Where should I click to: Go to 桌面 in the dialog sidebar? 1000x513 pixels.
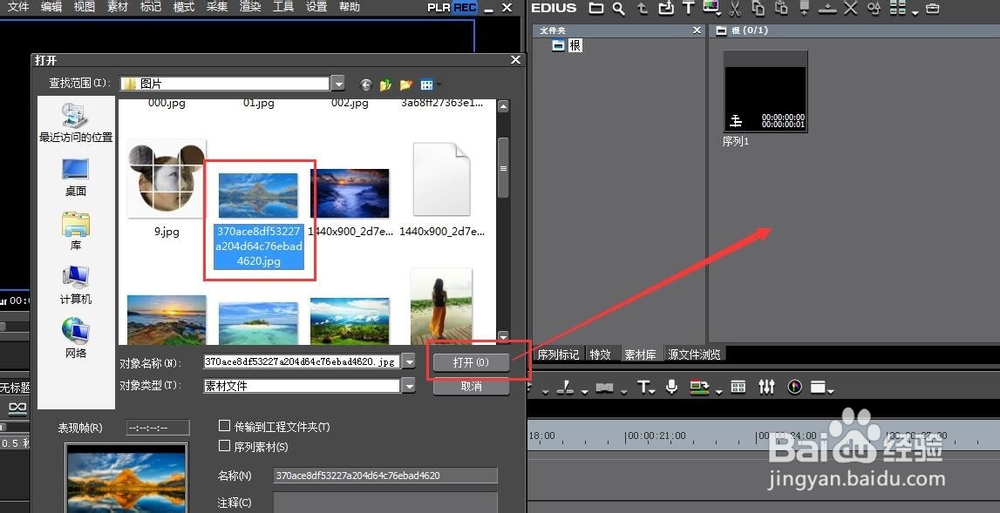click(76, 176)
